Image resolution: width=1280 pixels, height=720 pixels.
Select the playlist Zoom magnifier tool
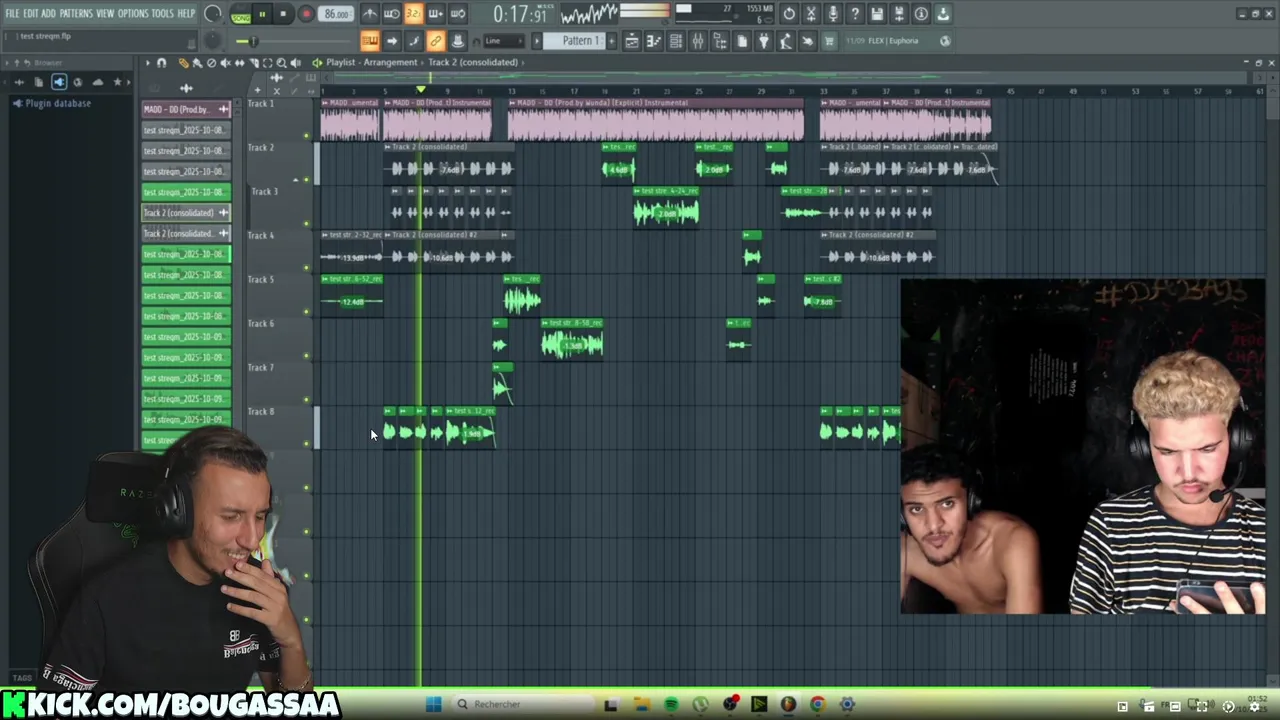click(x=281, y=63)
